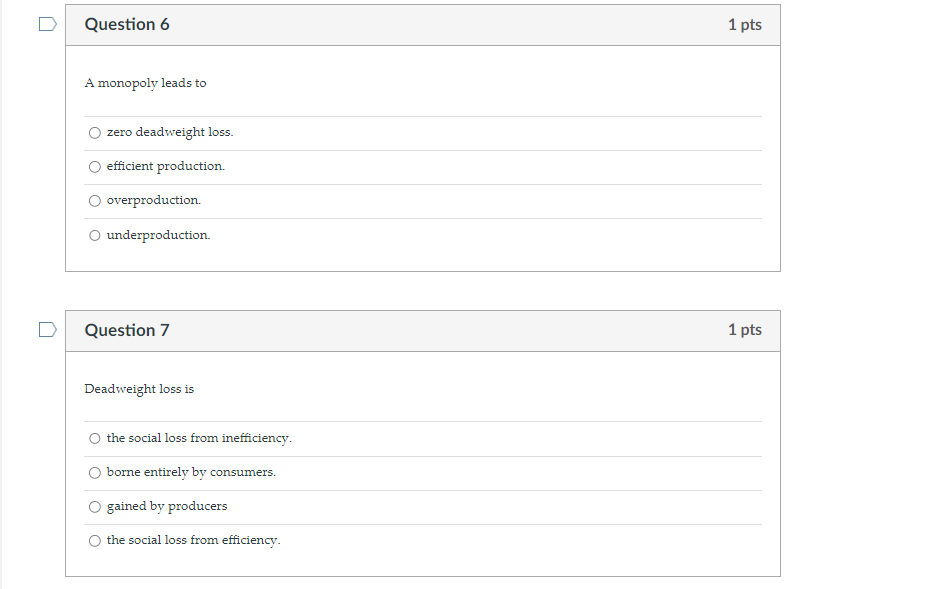Click the prompt A monopoly leads to

pos(145,83)
